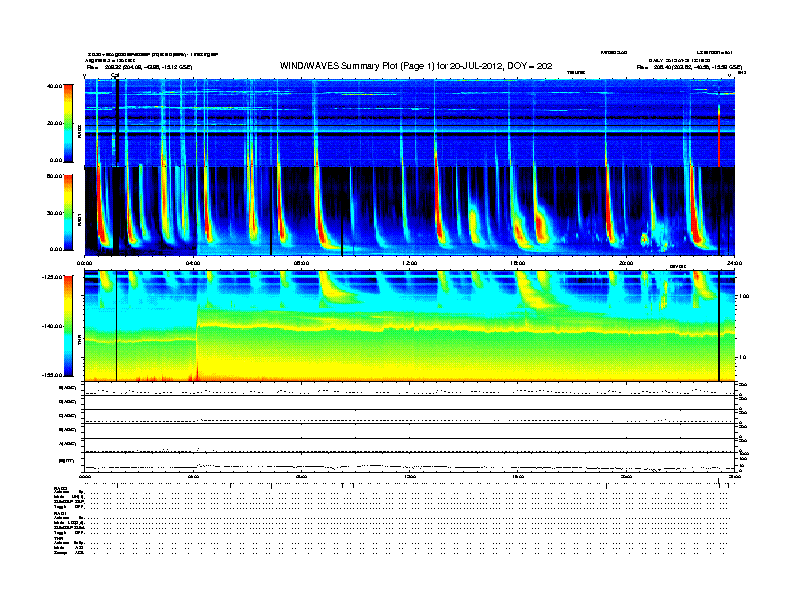
Task: Click the TNR intensity color bar
Action: [x=68, y=326]
